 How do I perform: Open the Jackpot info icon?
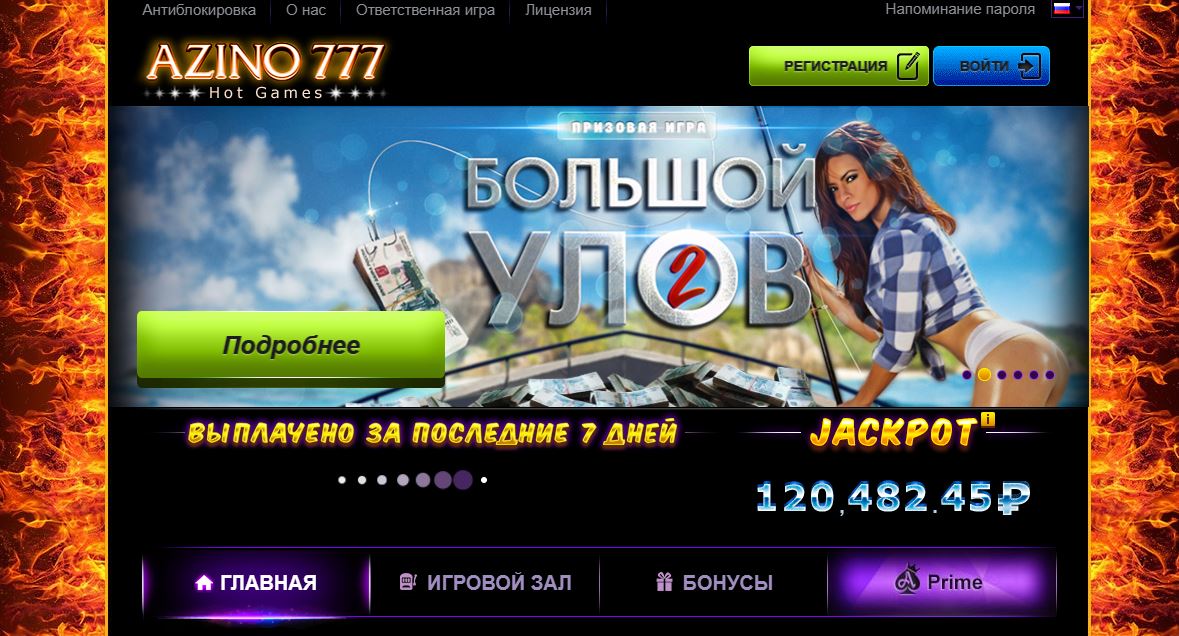click(x=987, y=419)
